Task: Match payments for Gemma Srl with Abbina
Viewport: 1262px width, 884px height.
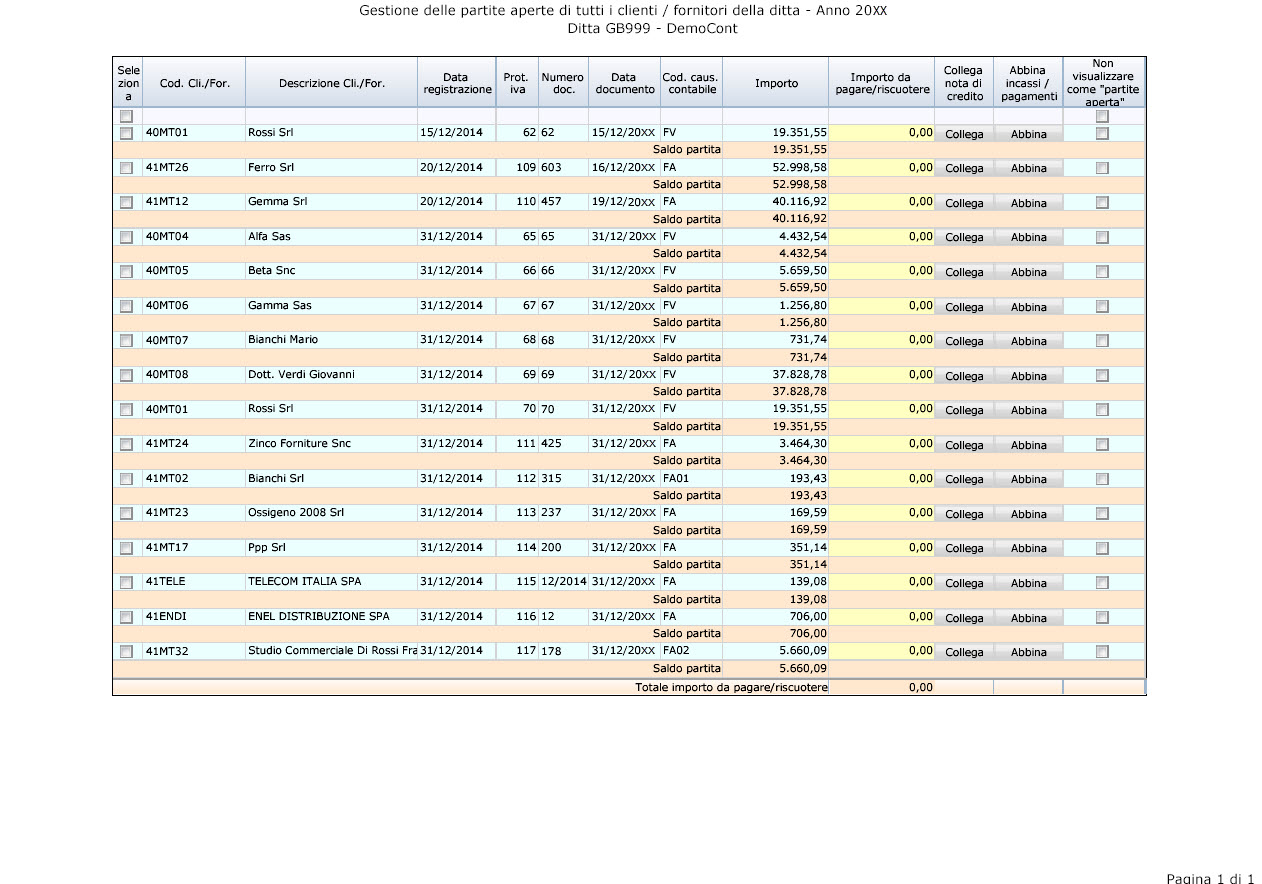Action: [1028, 203]
